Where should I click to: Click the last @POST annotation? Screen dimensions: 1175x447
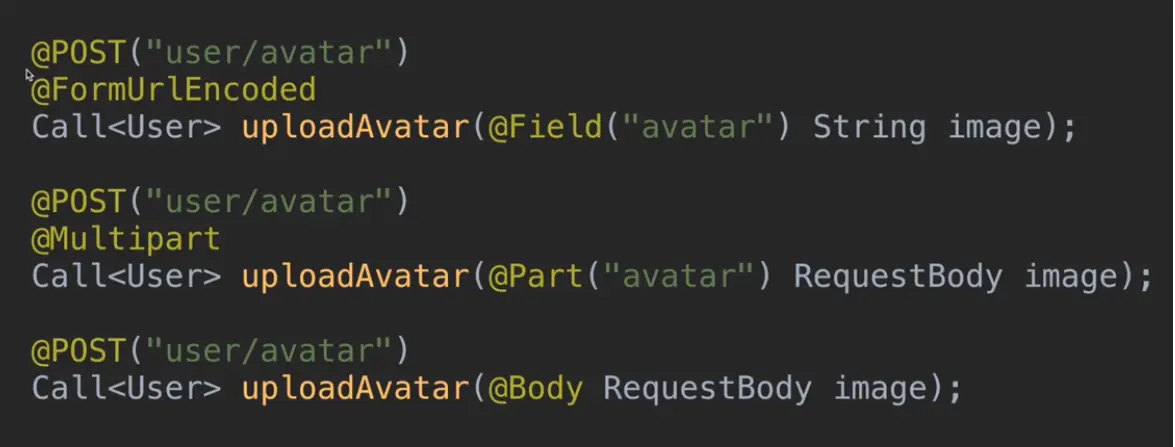pyautogui.click(x=78, y=352)
